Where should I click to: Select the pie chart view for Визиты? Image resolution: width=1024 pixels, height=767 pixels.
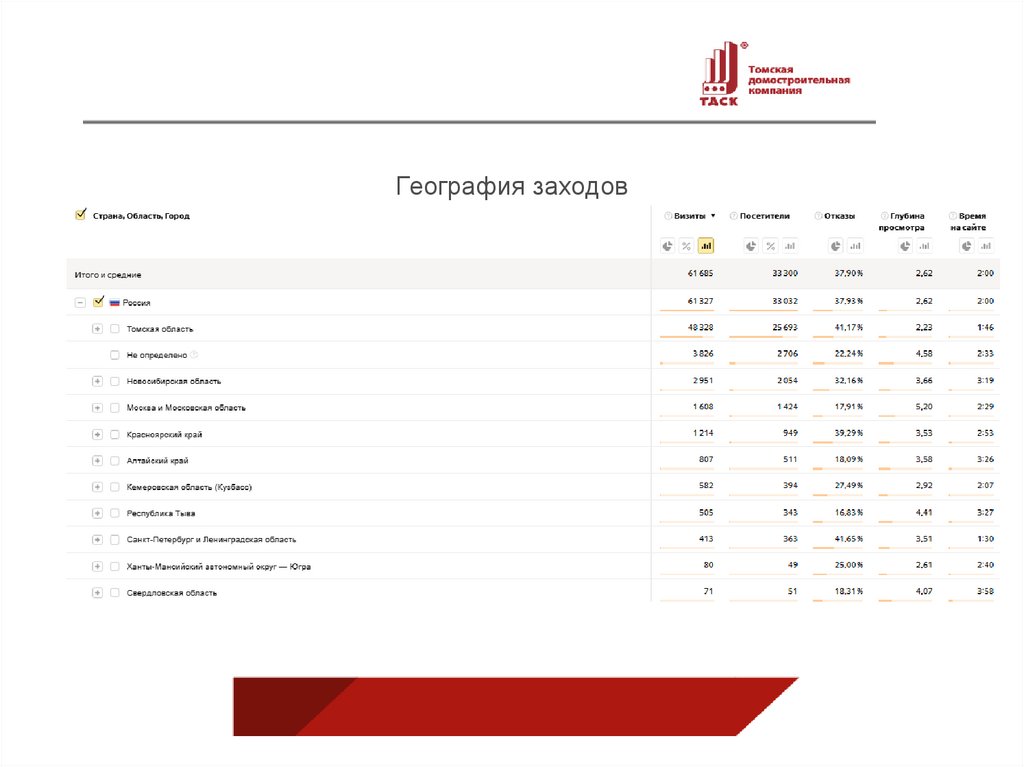(x=666, y=245)
